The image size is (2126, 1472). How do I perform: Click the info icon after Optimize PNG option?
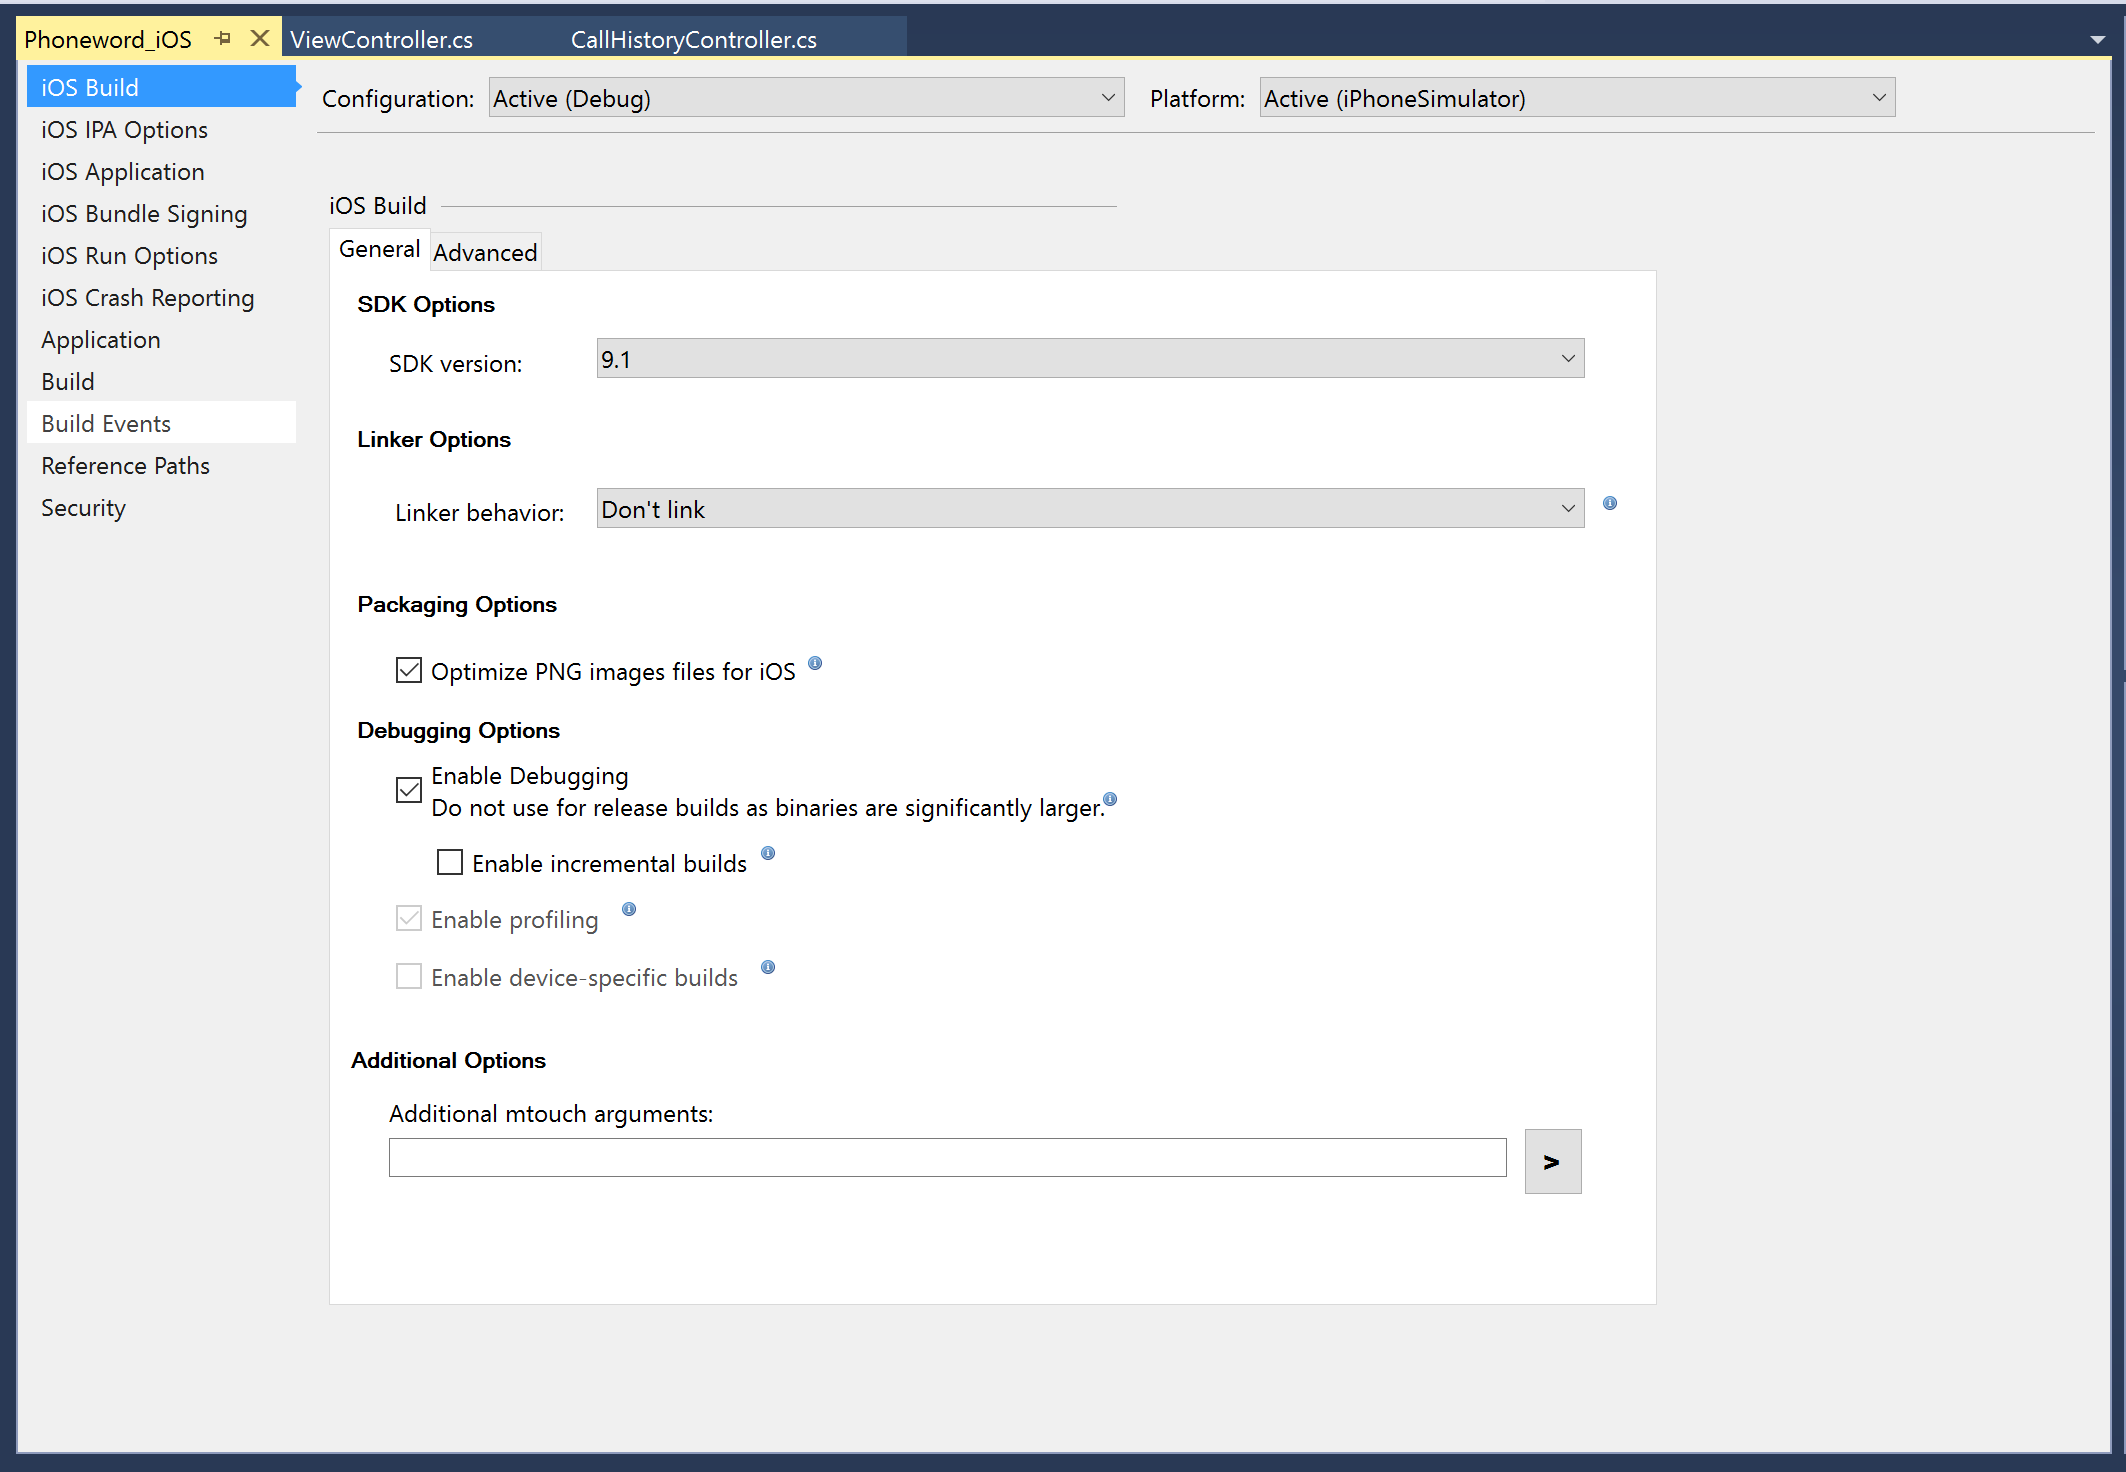pos(815,663)
